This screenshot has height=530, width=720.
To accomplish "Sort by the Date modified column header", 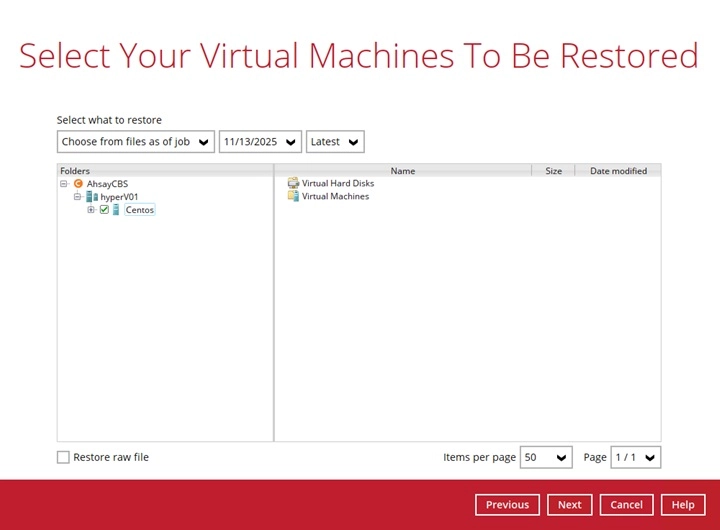I will tap(618, 171).
